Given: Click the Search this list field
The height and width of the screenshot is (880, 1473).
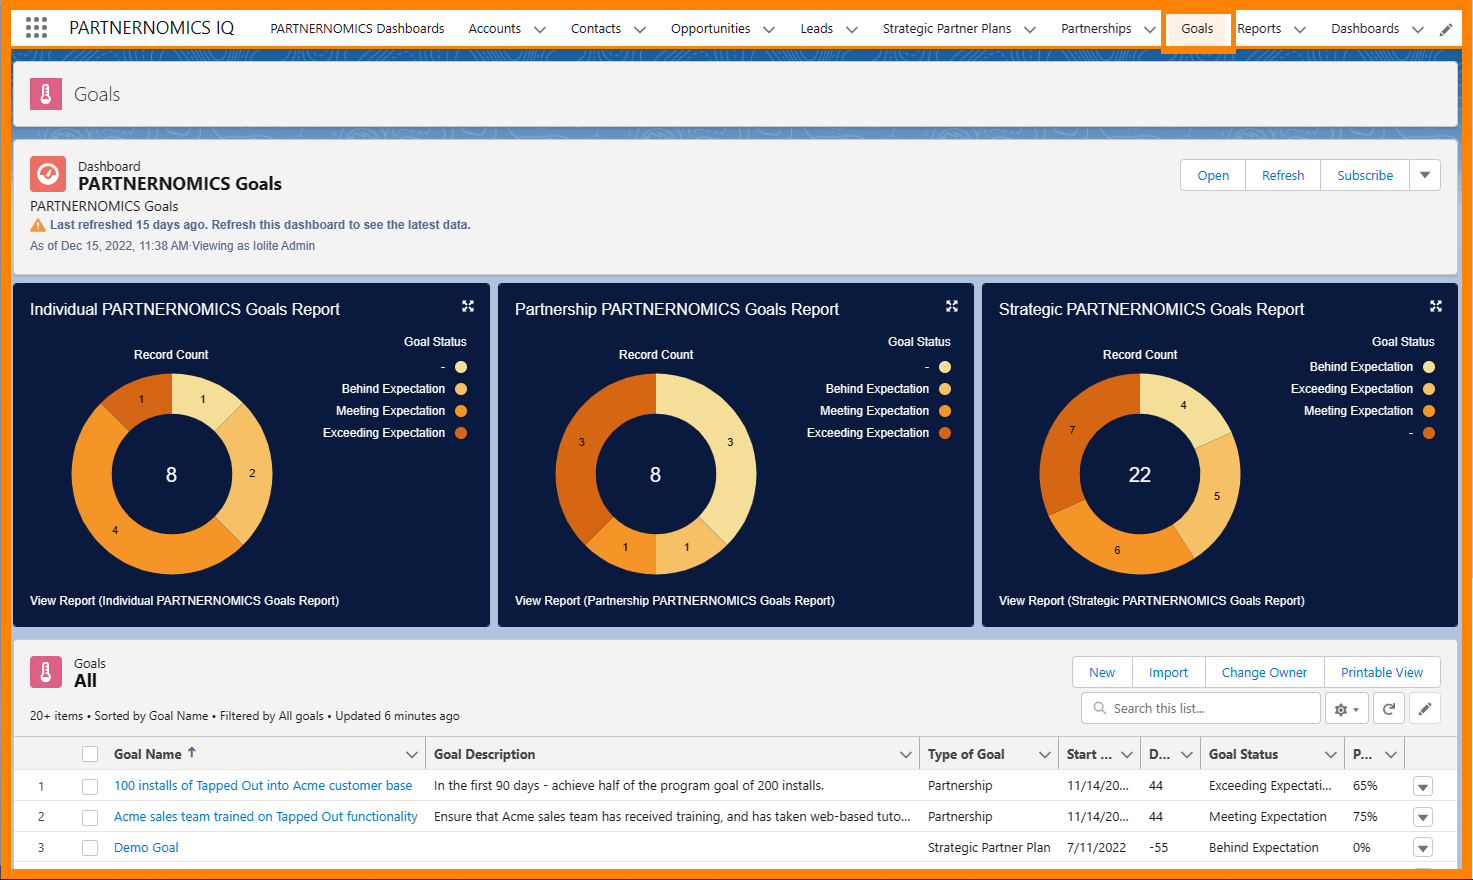Looking at the screenshot, I should coord(1201,708).
